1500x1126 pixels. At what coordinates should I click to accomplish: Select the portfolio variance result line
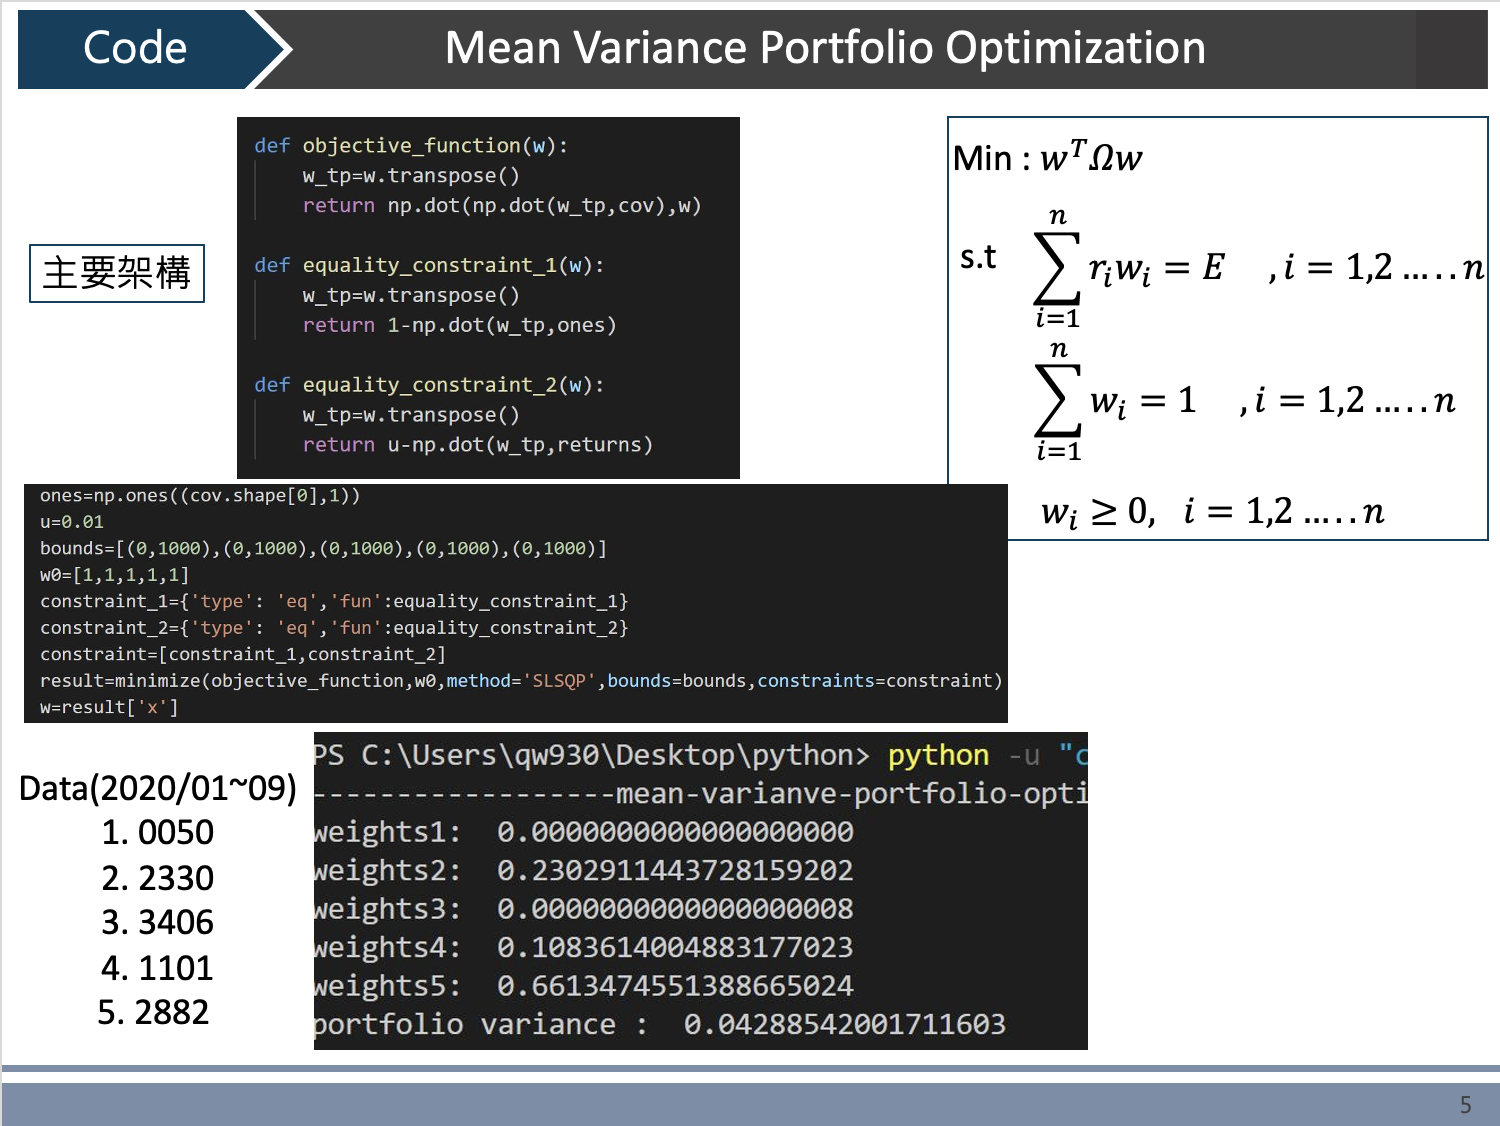[x=660, y=1024]
